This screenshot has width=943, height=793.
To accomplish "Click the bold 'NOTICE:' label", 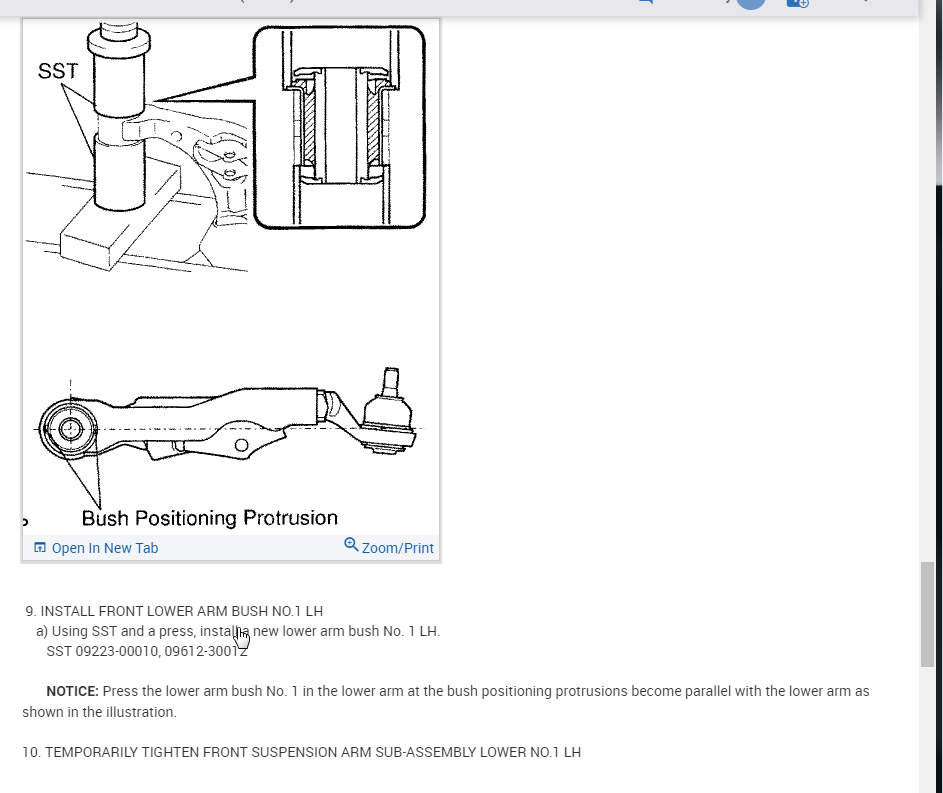I will click(72, 691).
